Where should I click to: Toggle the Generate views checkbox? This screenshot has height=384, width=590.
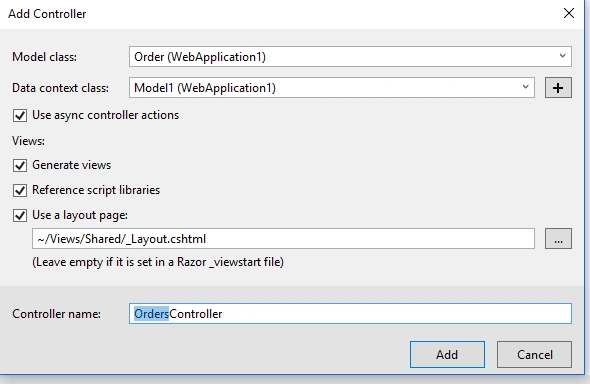pyautogui.click(x=20, y=165)
